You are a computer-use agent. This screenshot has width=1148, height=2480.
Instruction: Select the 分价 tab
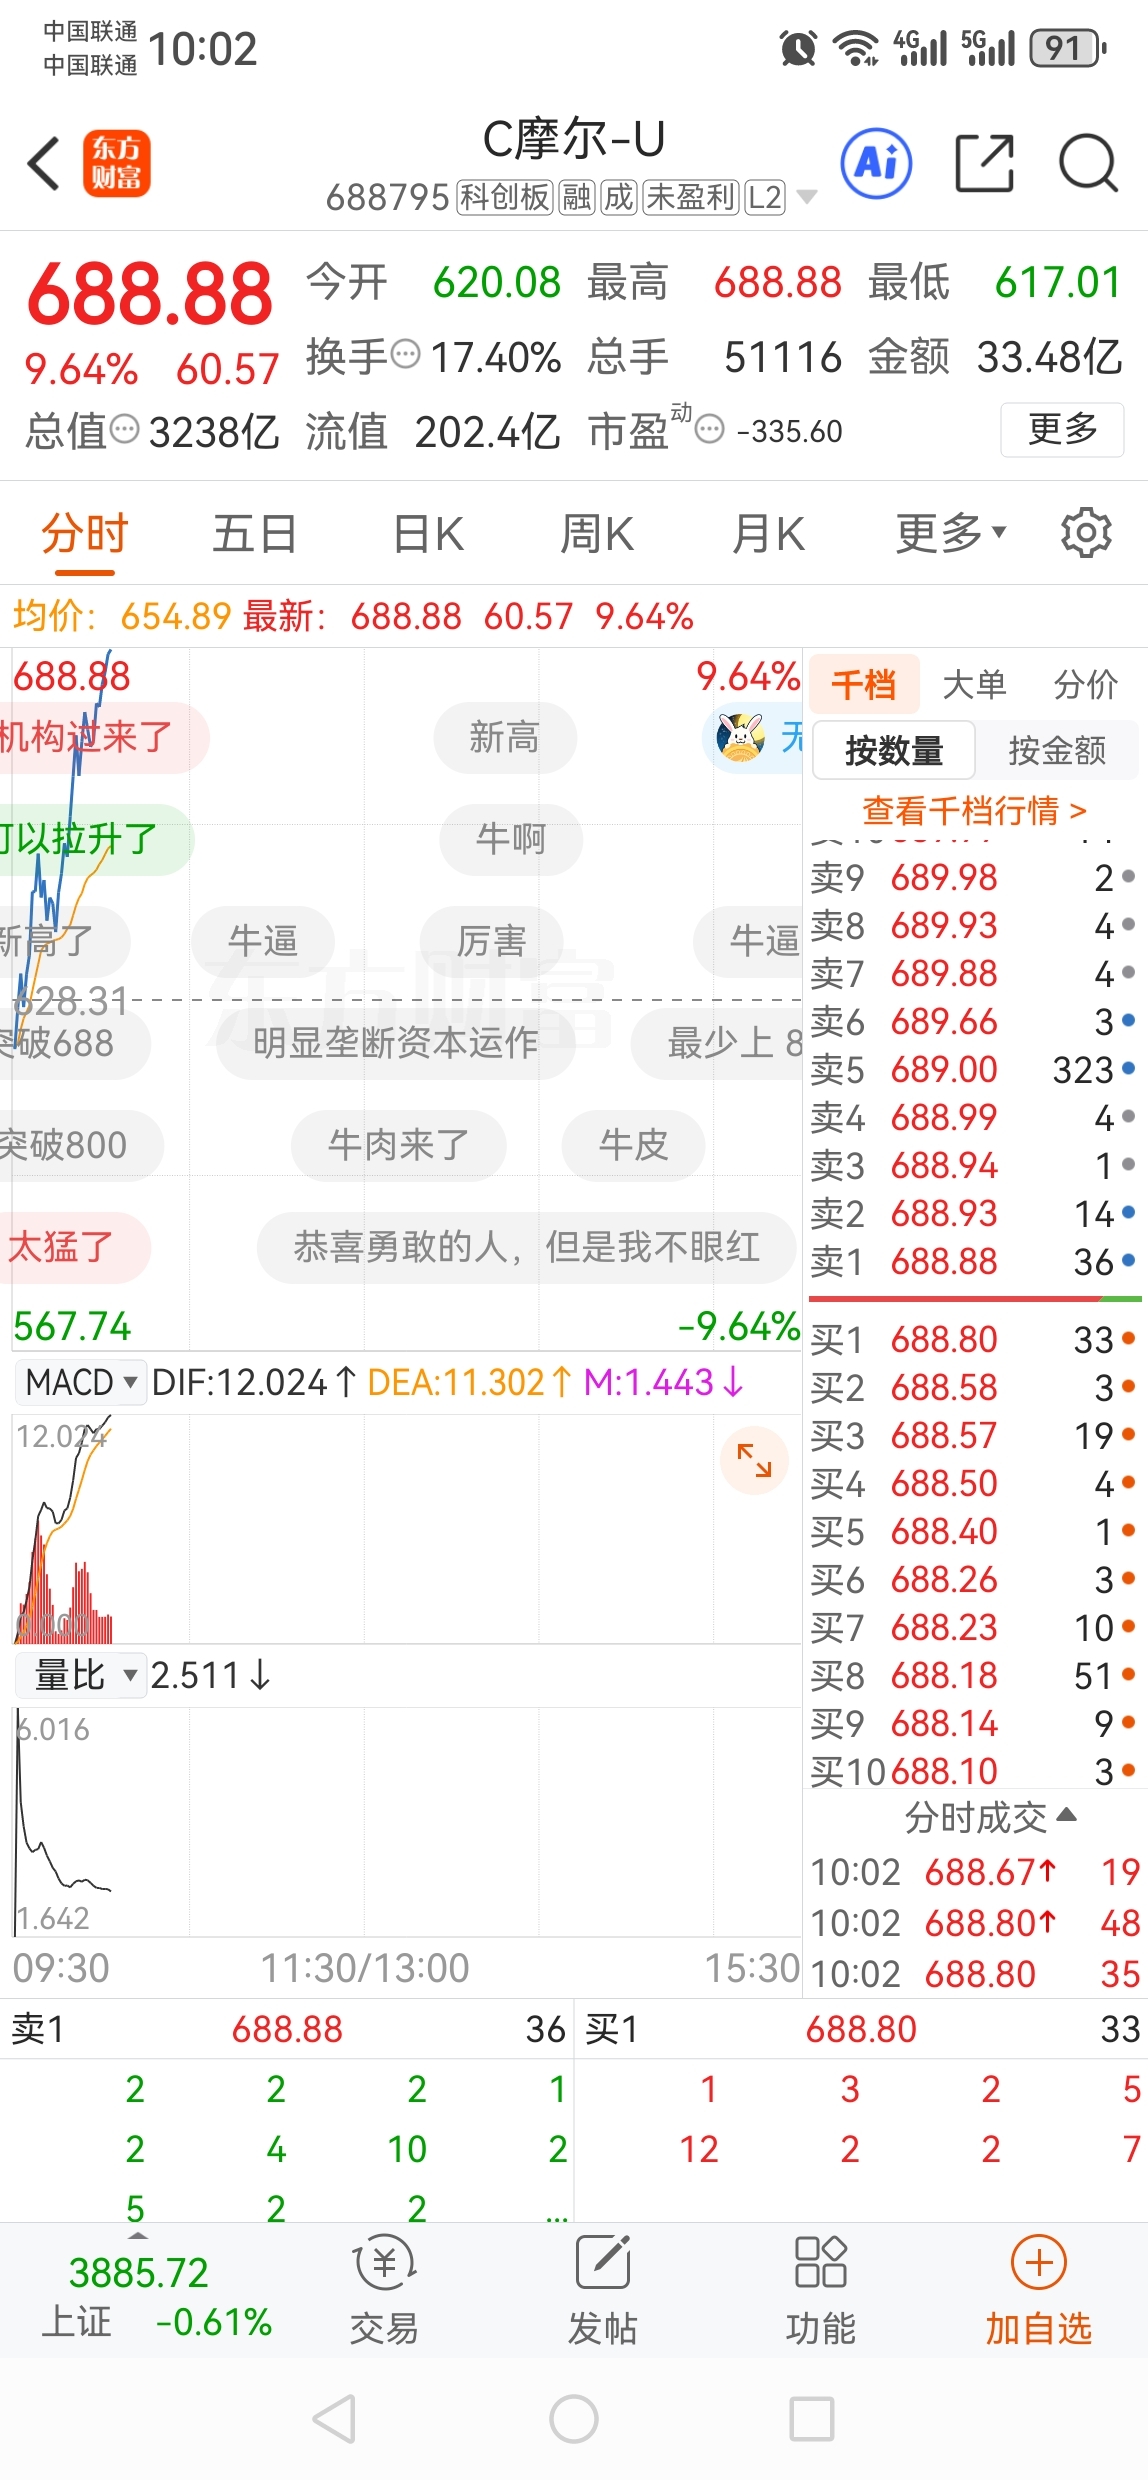click(1086, 685)
